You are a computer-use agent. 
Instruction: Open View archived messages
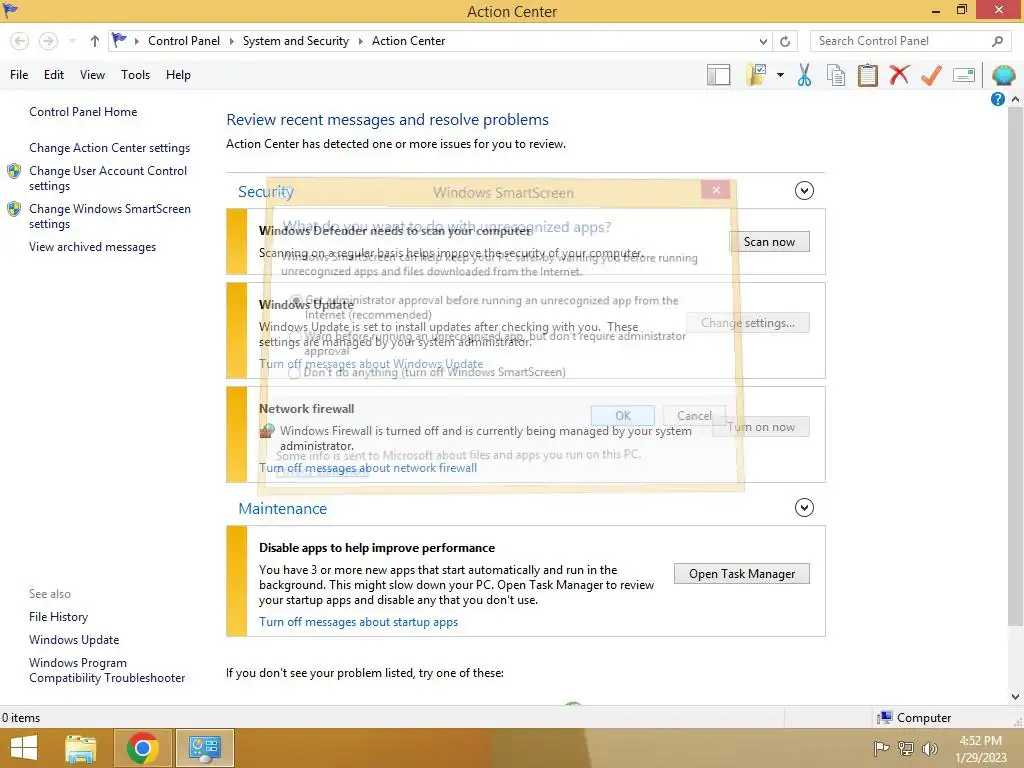point(92,247)
